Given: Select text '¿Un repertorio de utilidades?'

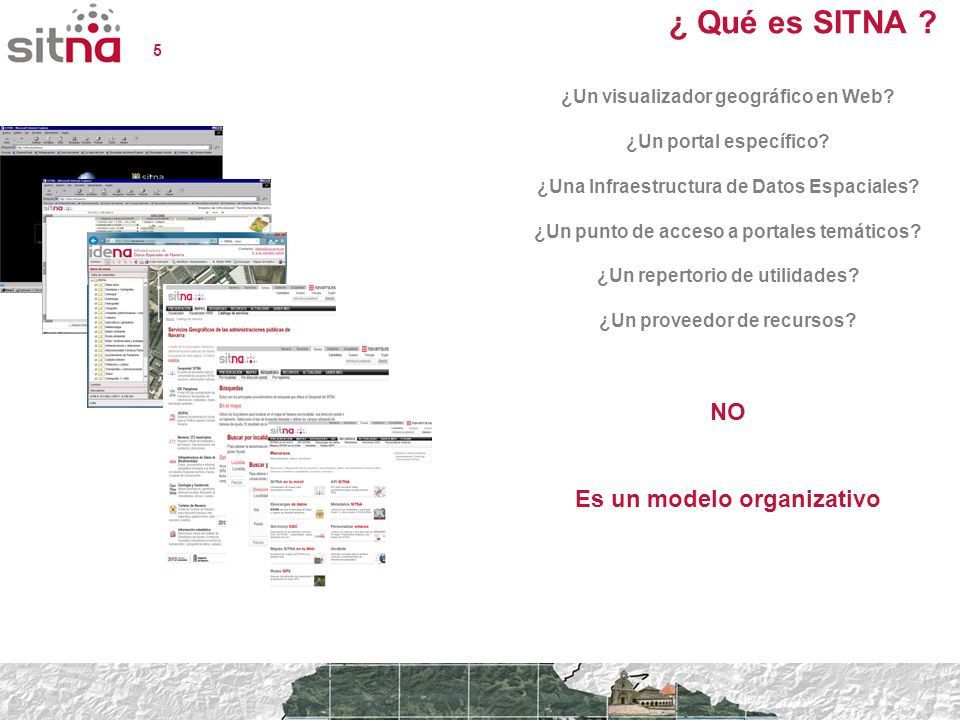Looking at the screenshot, I should point(728,276).
